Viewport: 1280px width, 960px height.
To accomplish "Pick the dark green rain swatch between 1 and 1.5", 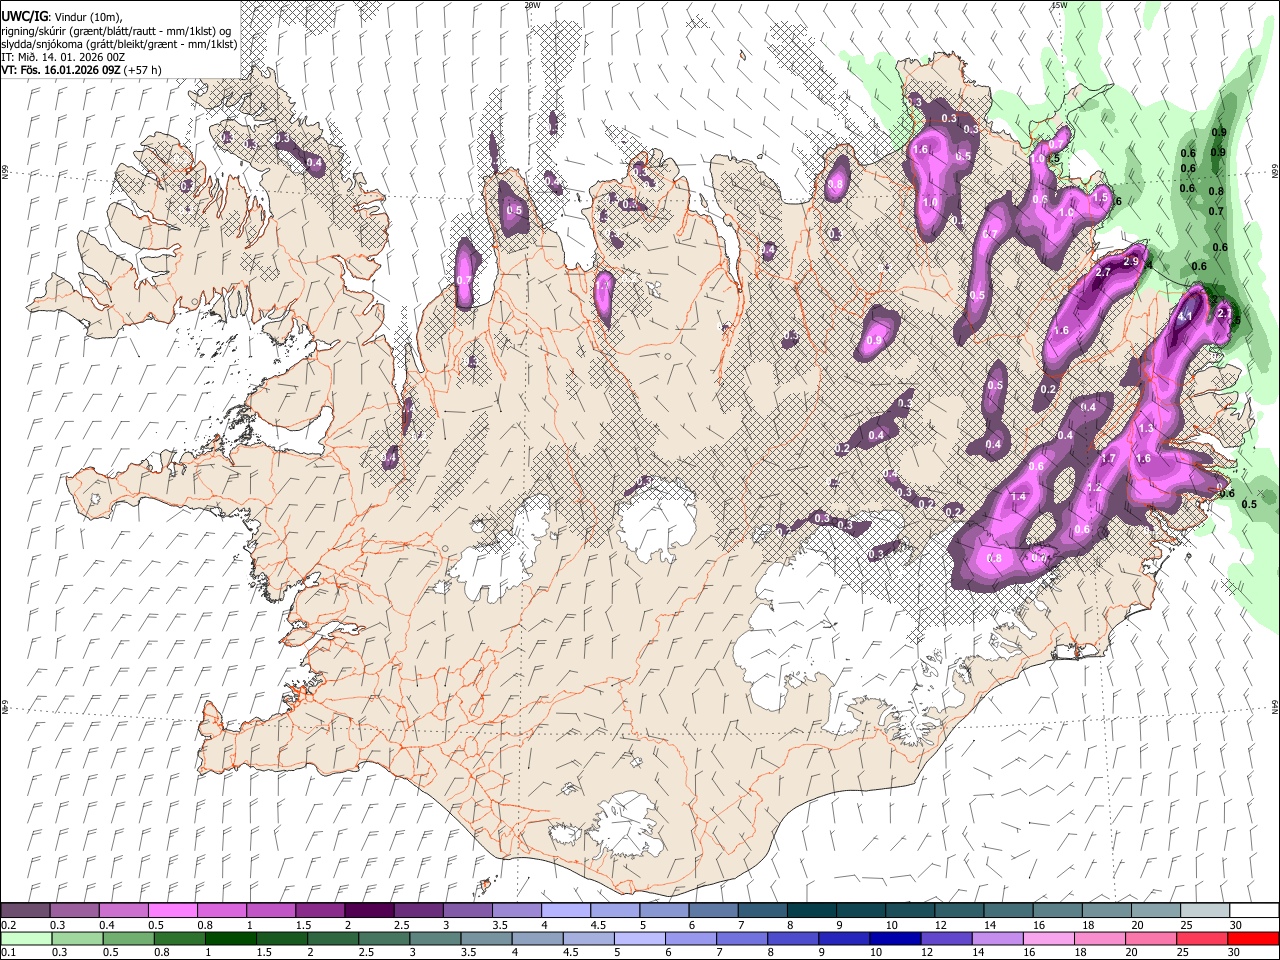I will 231,938.
